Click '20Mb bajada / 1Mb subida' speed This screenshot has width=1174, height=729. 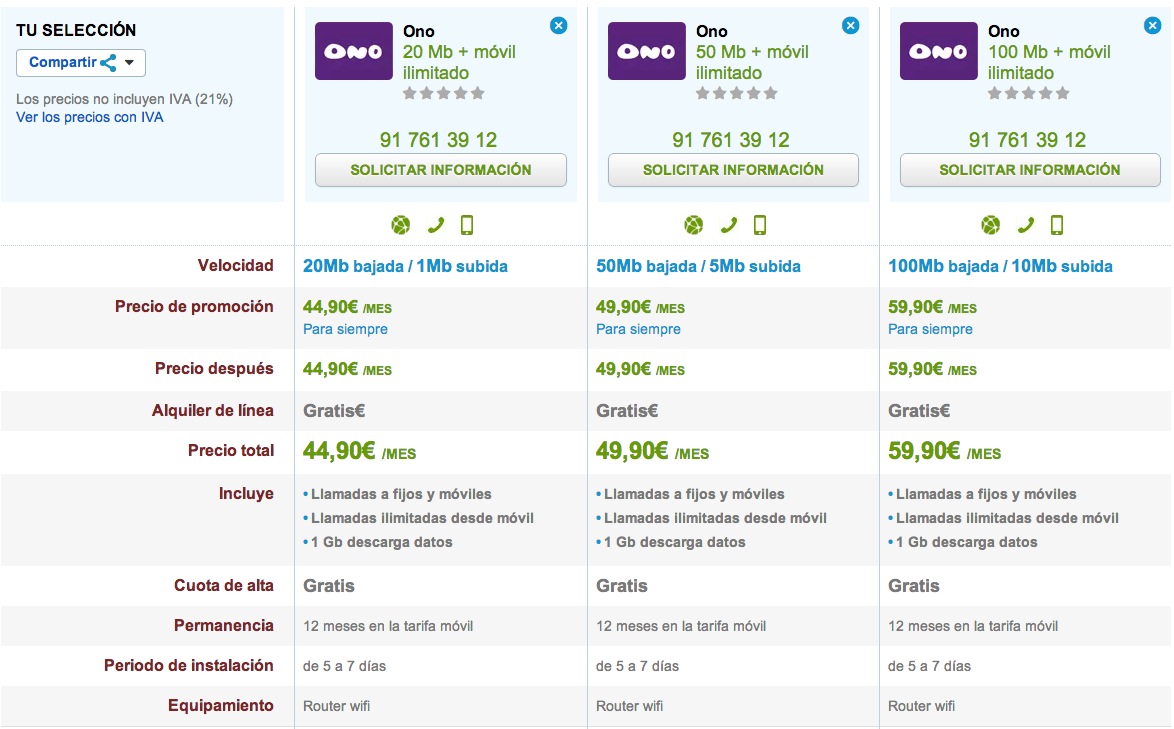click(x=405, y=266)
